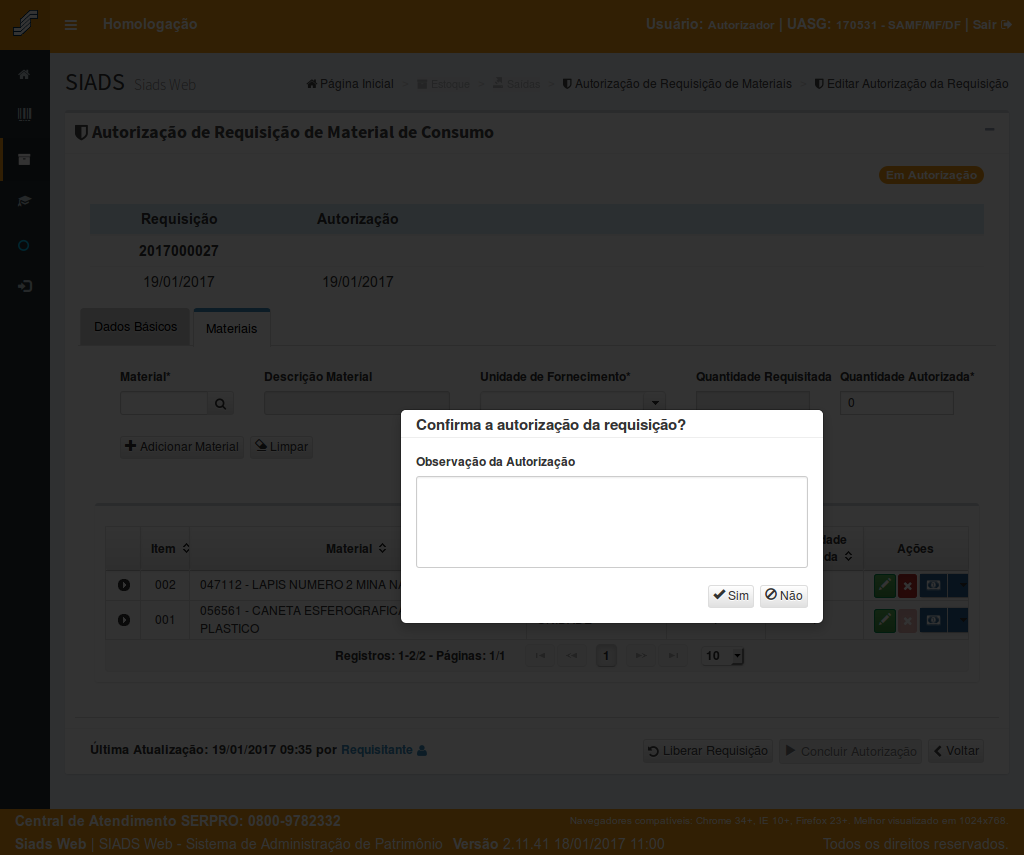
Task: Click Sair logout in header
Action: point(992,25)
